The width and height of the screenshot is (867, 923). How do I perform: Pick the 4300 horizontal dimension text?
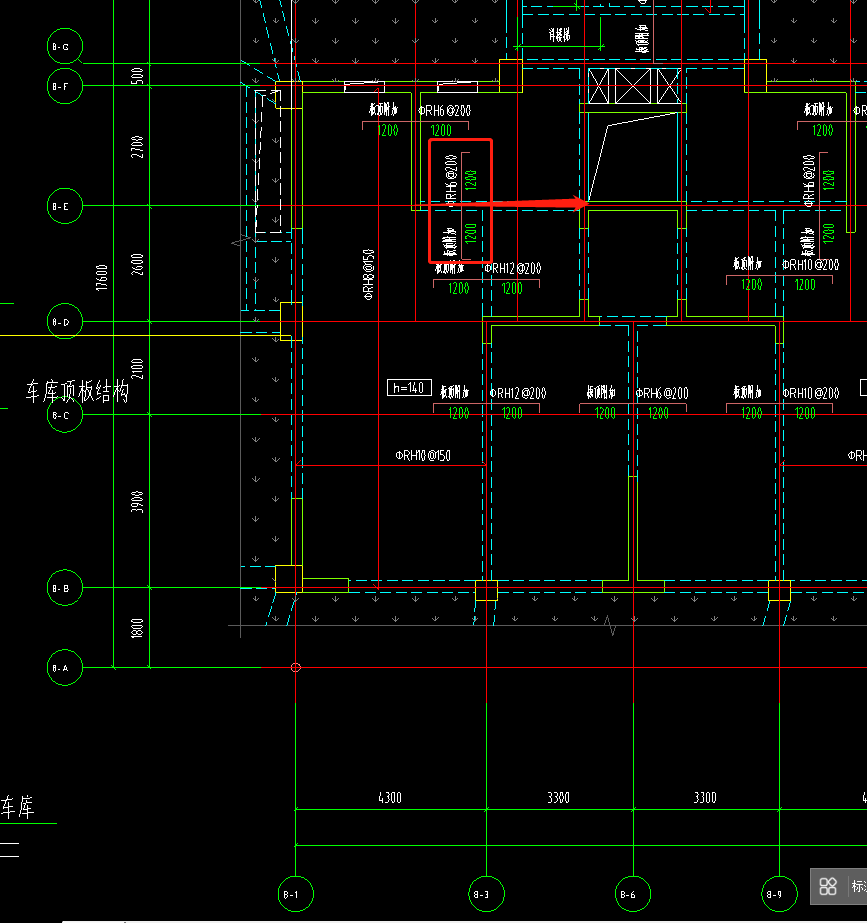coord(390,798)
